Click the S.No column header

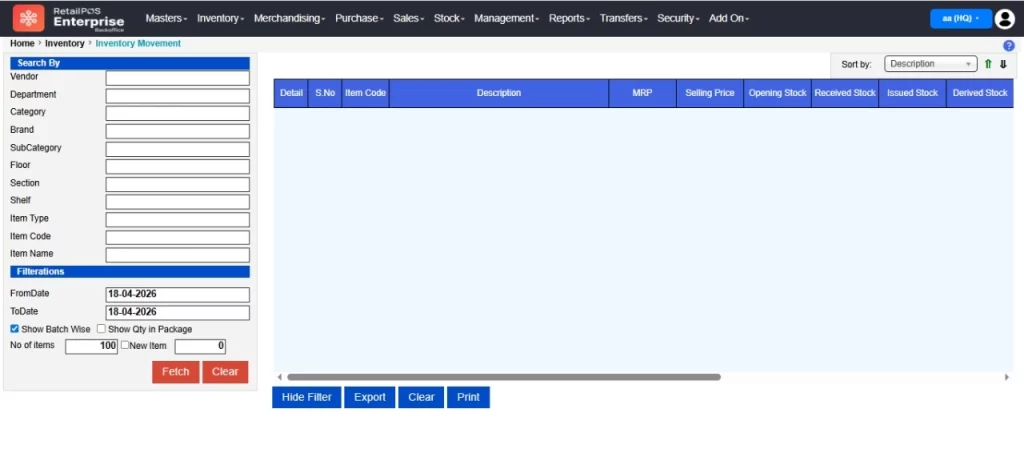click(325, 93)
